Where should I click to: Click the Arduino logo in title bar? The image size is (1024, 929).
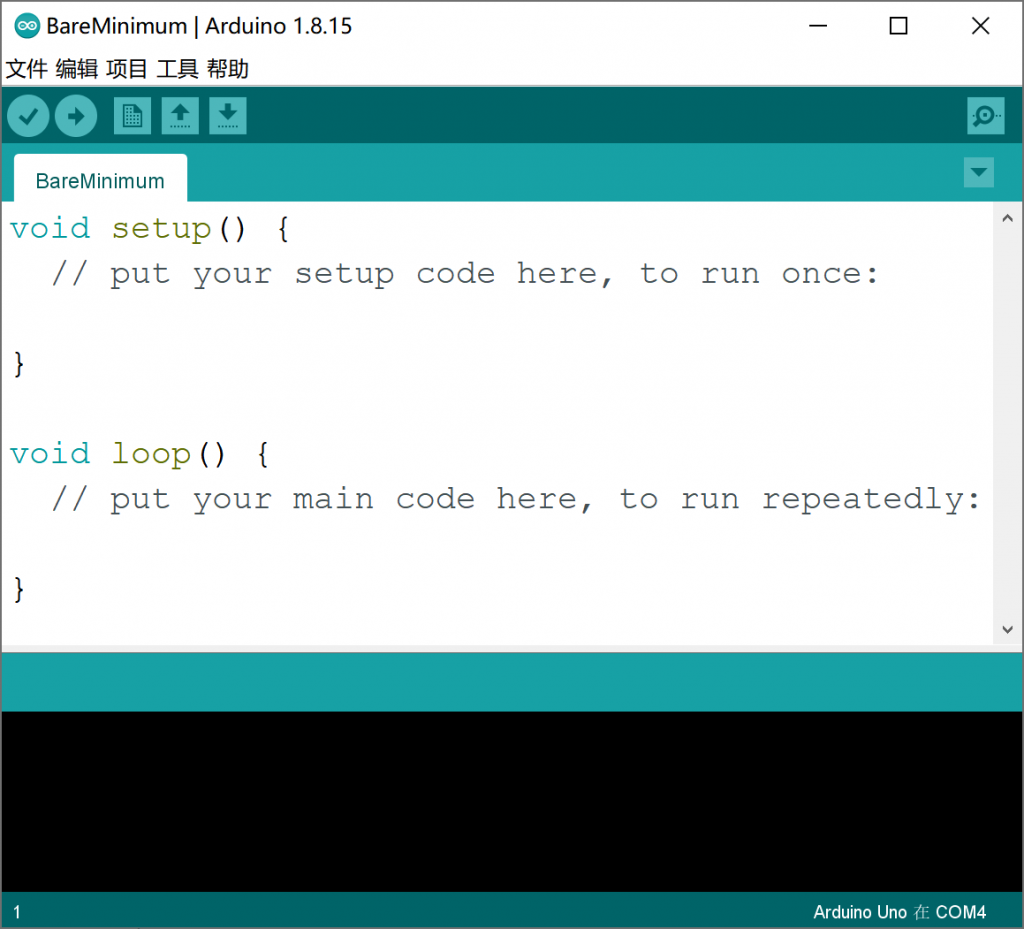(27, 26)
